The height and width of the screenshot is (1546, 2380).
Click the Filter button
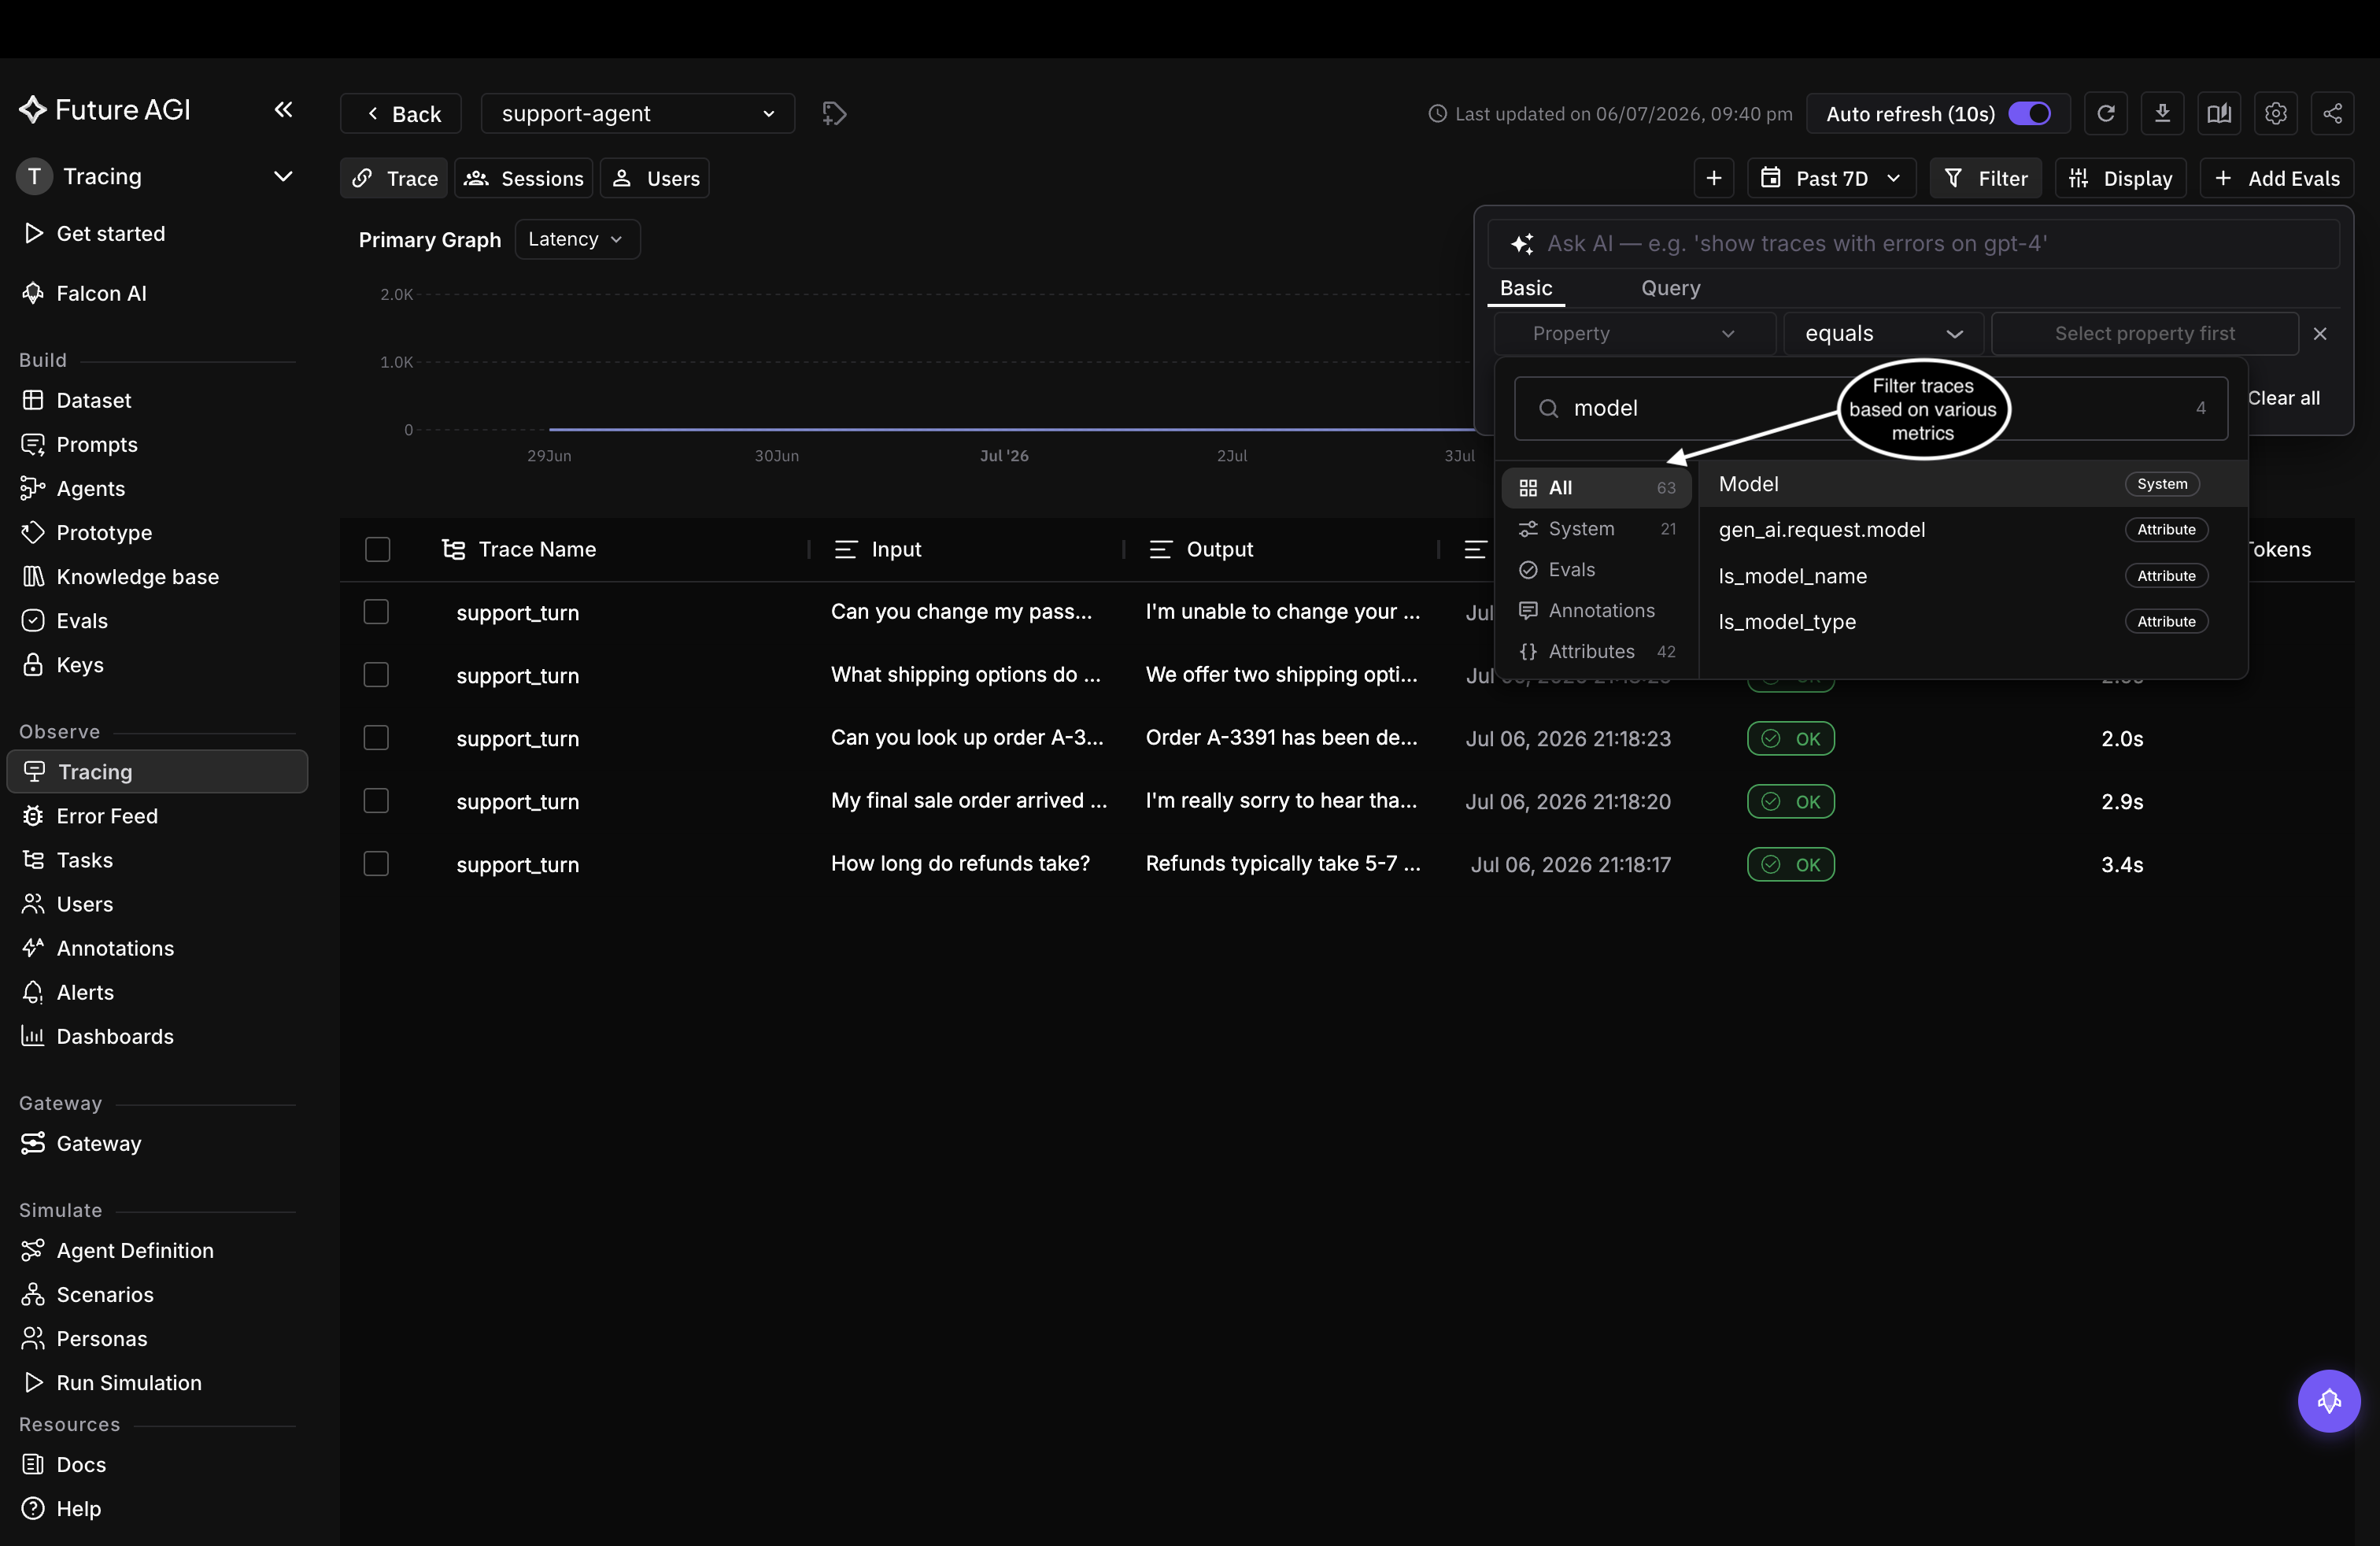coord(1986,178)
